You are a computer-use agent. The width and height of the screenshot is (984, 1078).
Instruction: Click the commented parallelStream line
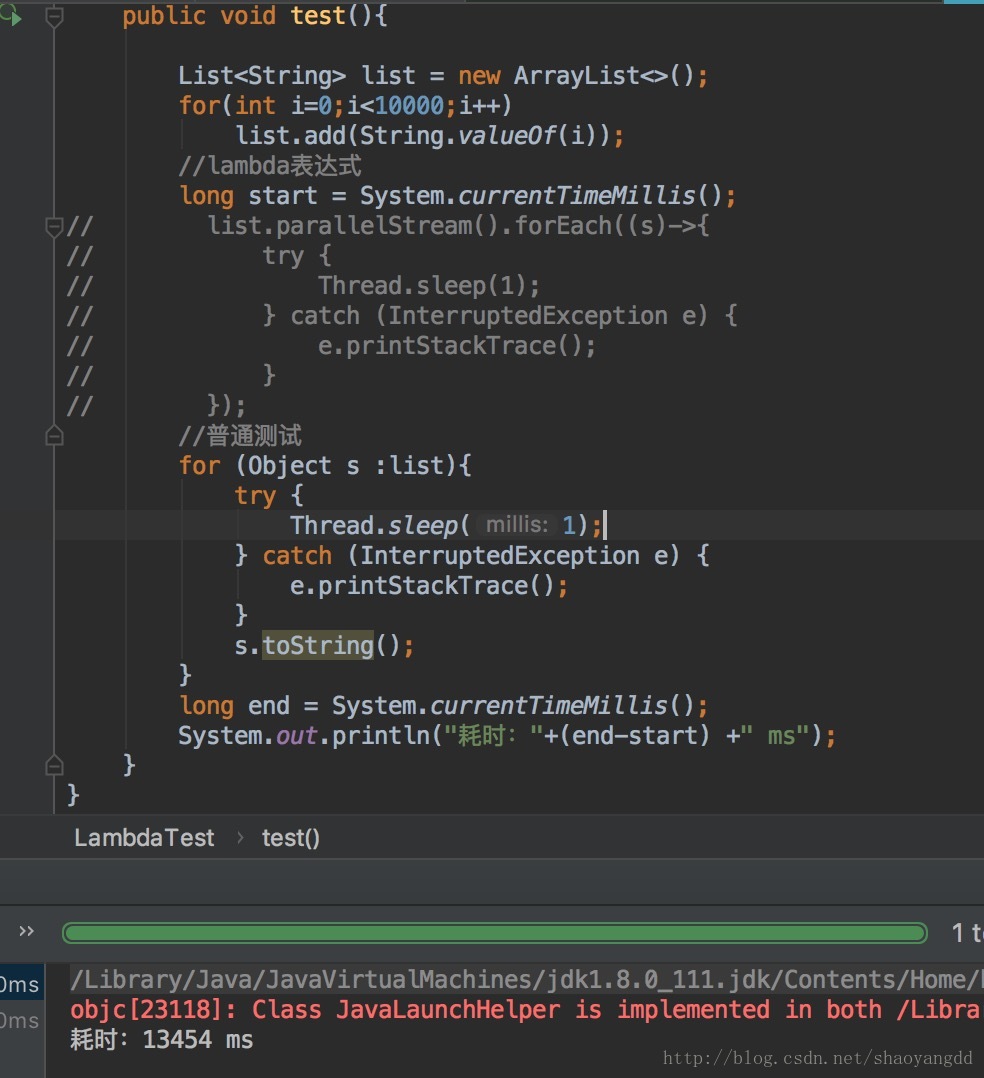(x=458, y=226)
